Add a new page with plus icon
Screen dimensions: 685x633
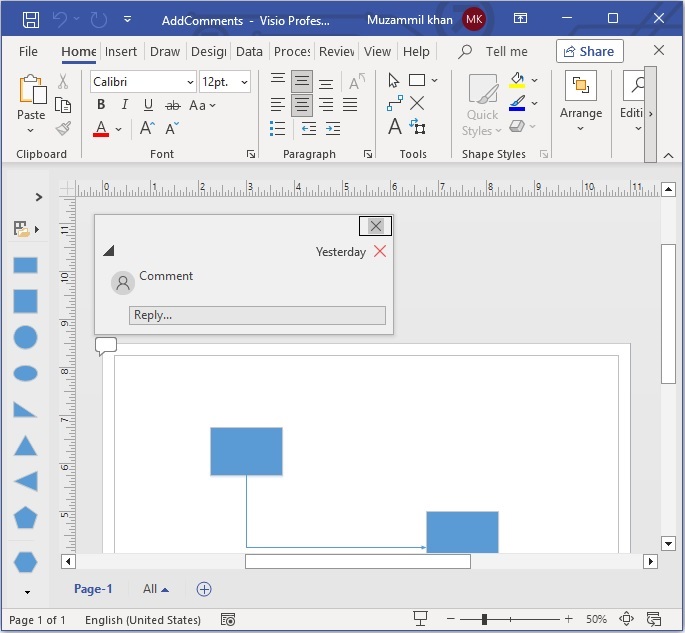[x=204, y=589]
